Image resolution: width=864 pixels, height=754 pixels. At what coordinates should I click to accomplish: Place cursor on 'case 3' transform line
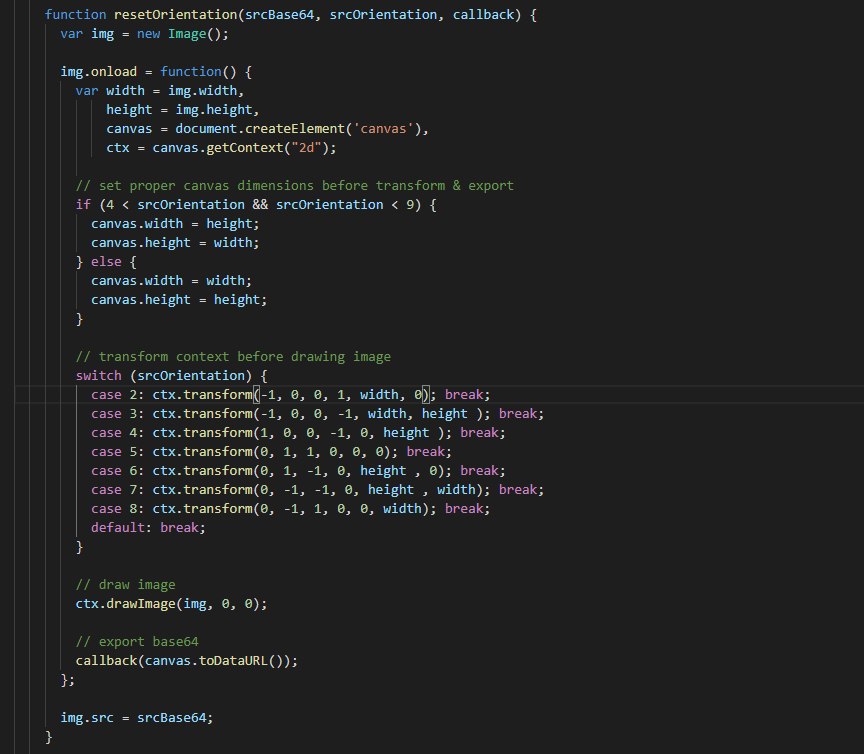click(x=317, y=414)
